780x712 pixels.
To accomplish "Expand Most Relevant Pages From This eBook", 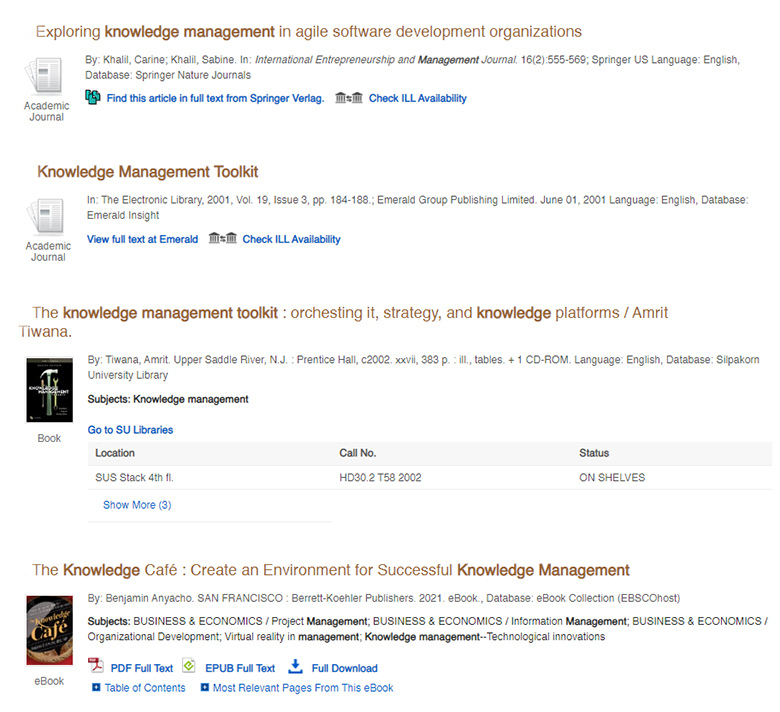I will pos(302,688).
